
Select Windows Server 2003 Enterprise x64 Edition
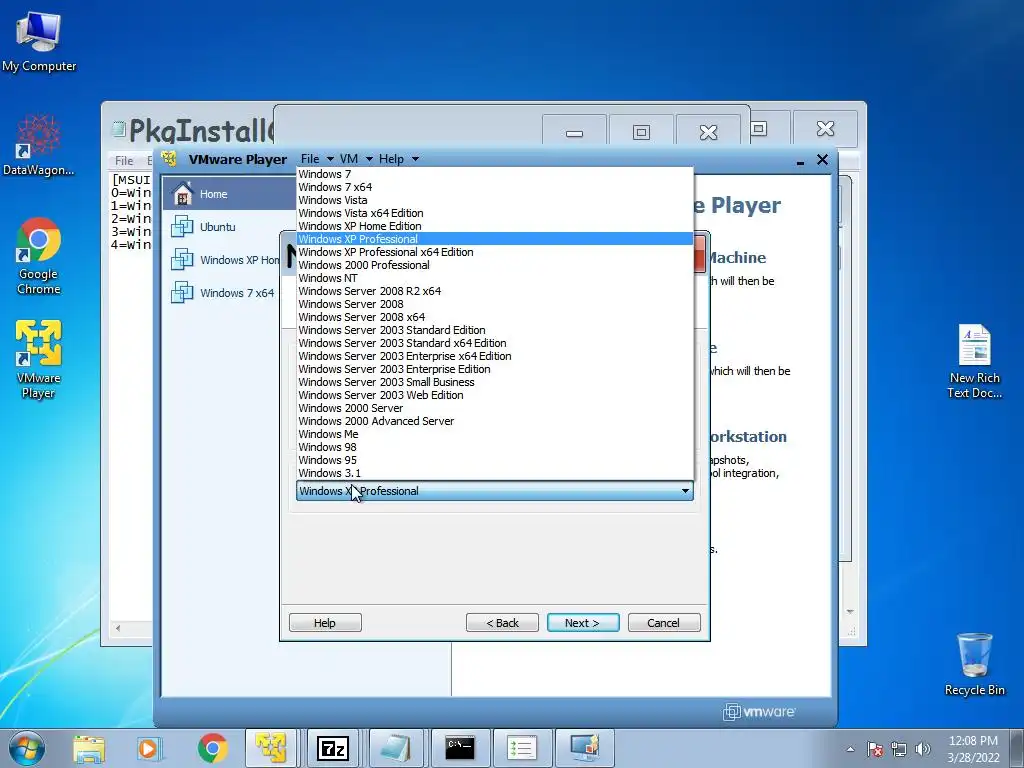coord(494,357)
